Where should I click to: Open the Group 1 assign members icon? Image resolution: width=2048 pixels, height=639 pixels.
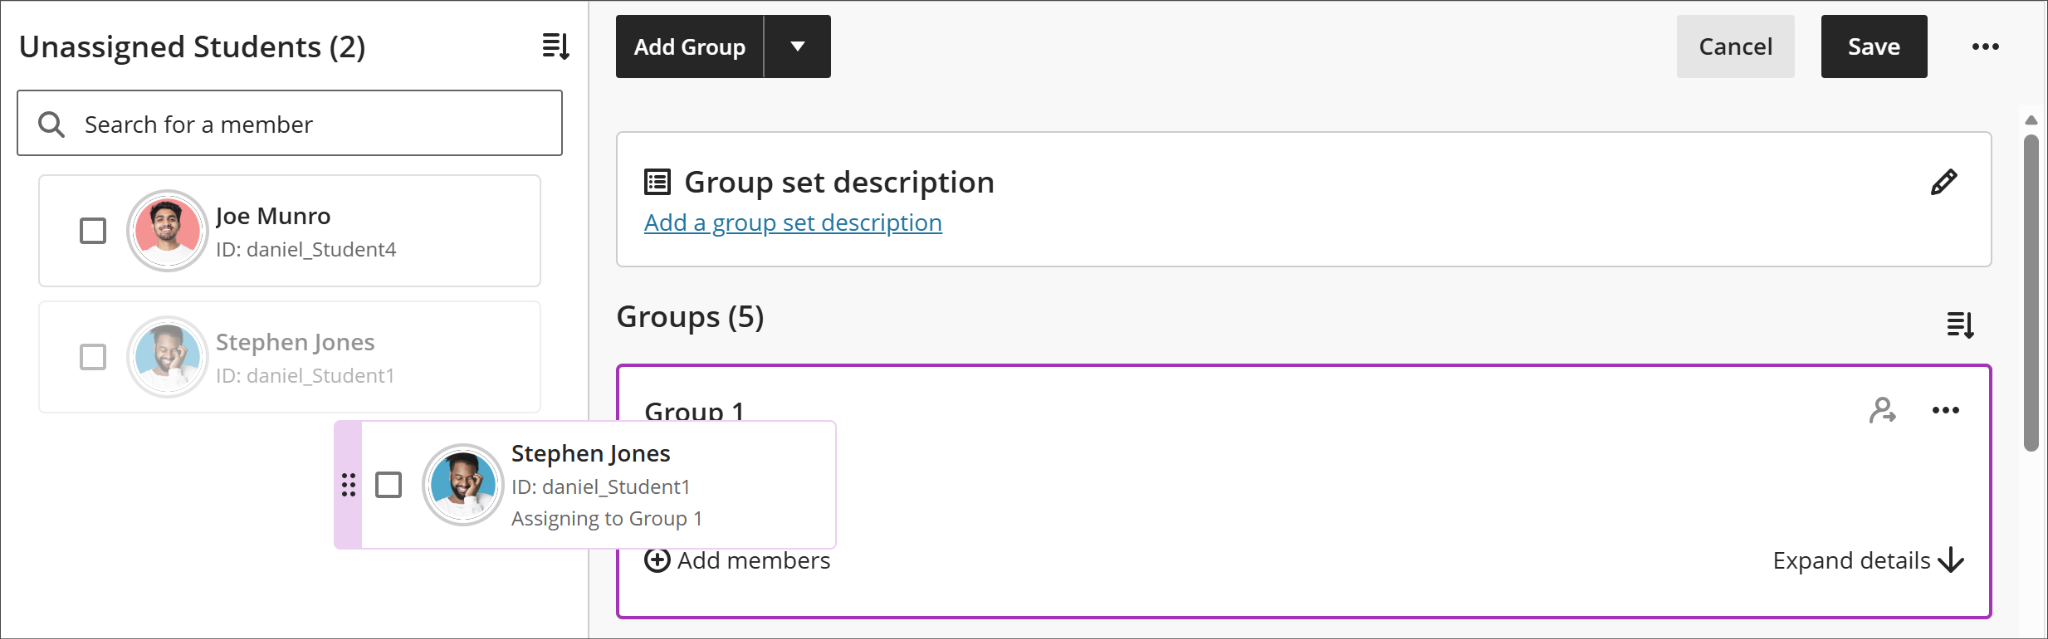tap(1882, 410)
